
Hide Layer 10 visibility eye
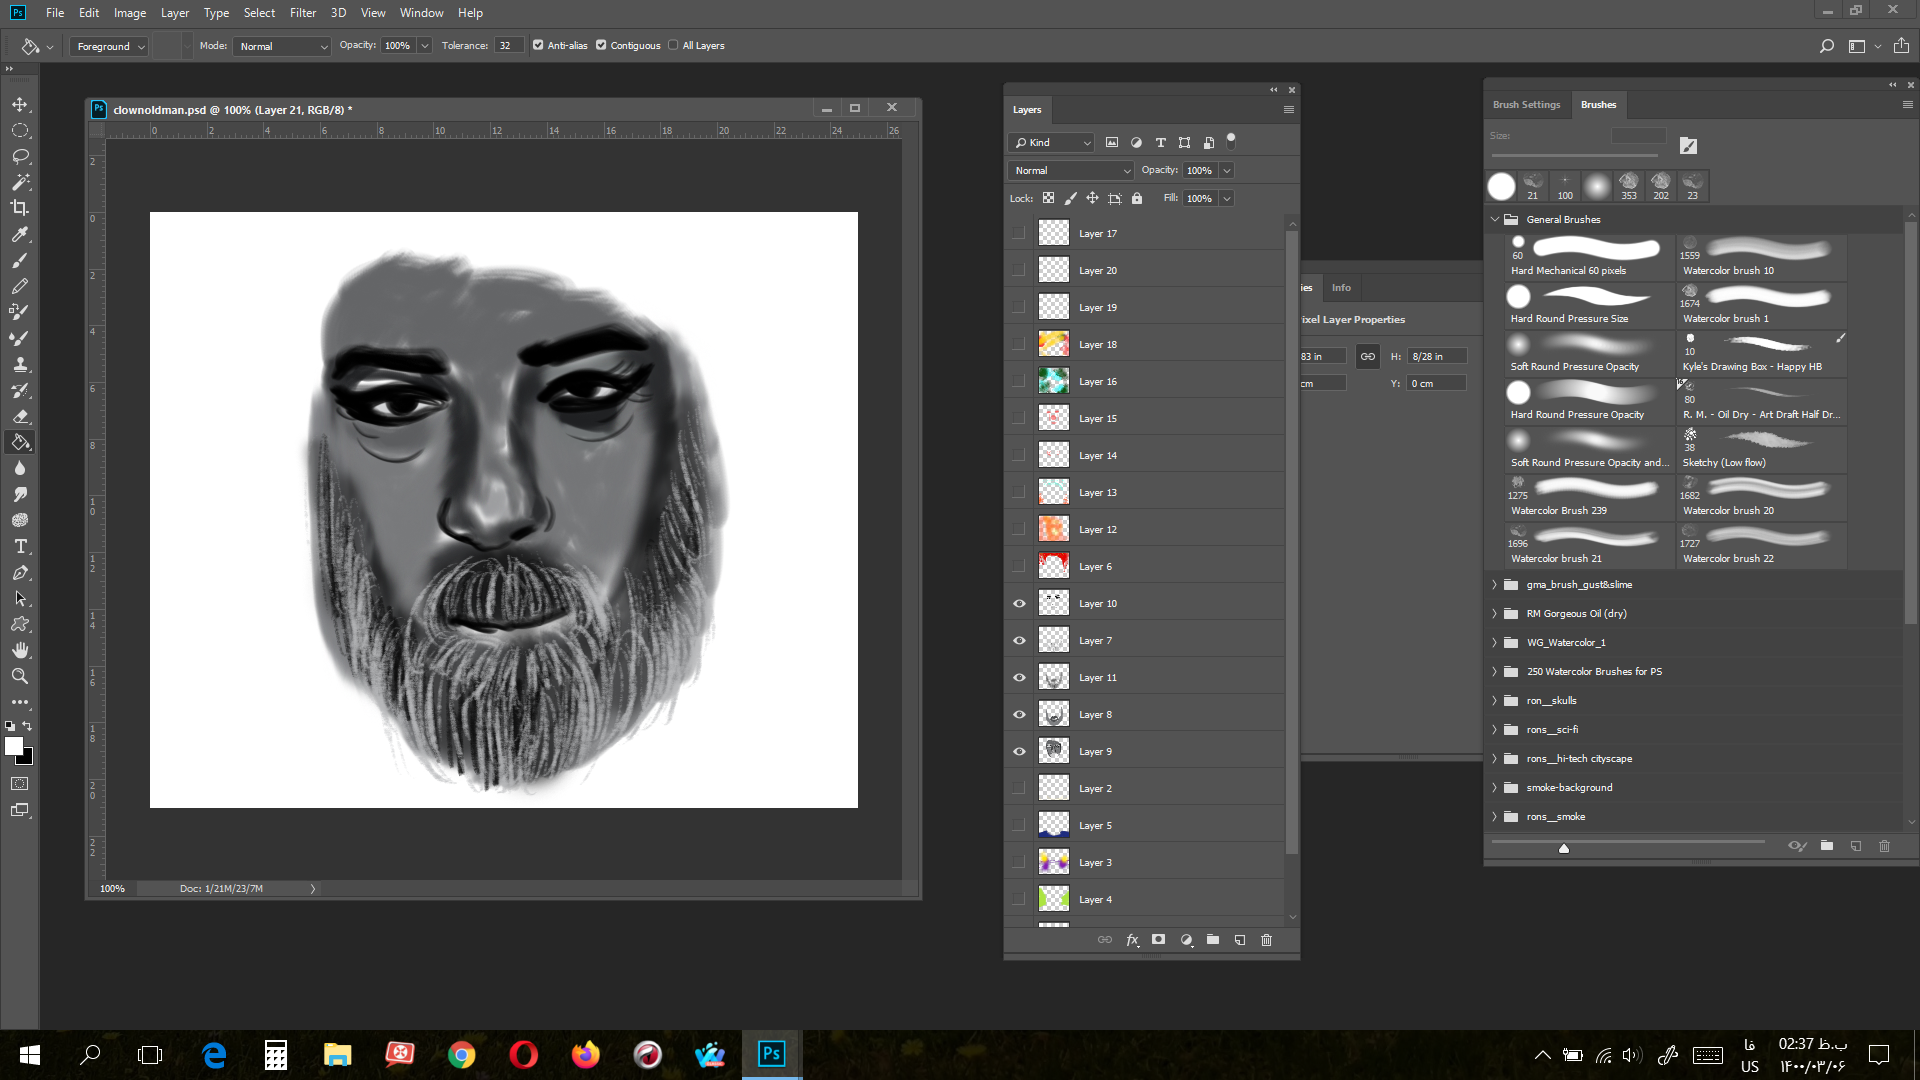pos(1019,603)
